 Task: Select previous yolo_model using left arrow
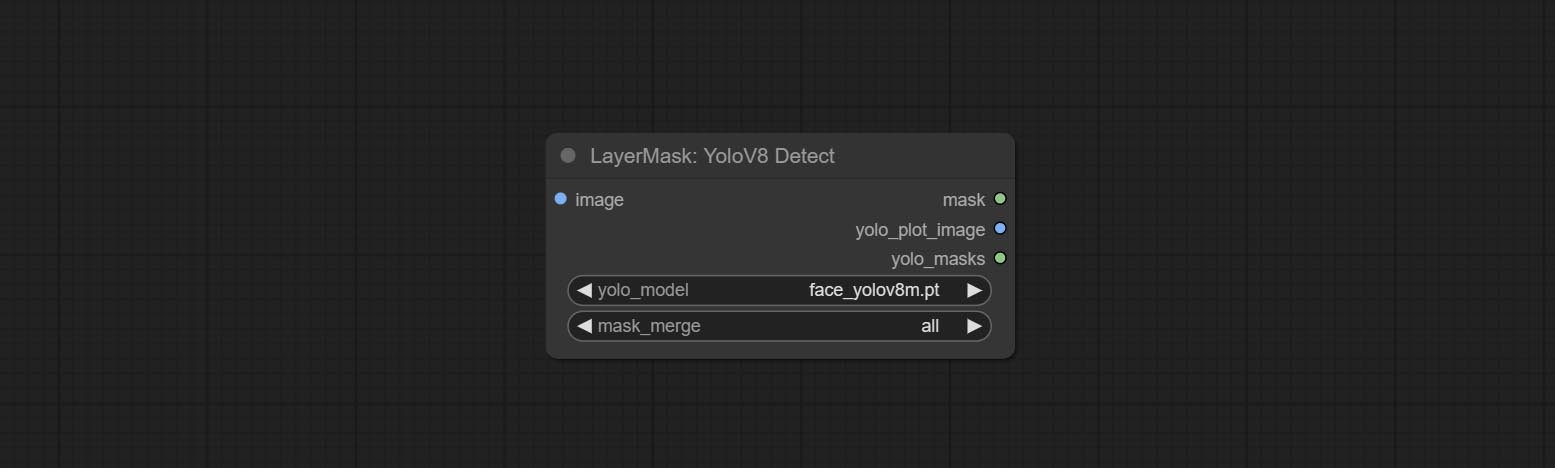[x=584, y=291]
